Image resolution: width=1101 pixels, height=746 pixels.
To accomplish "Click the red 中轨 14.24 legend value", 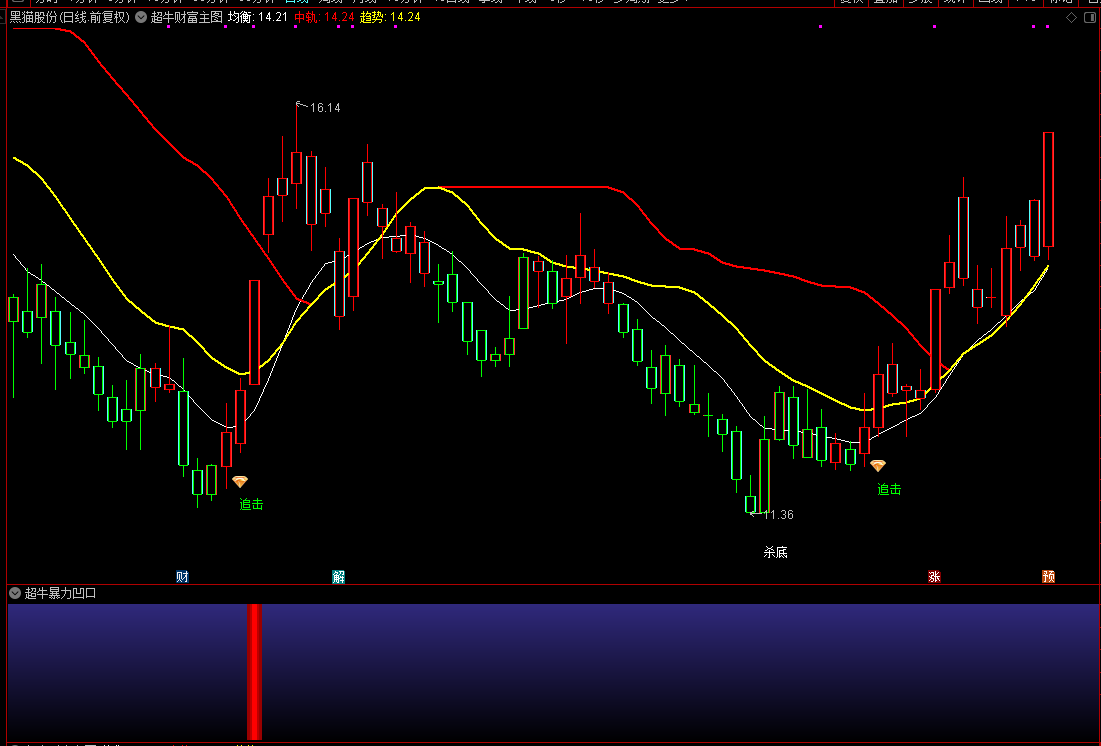I will click(x=324, y=17).
